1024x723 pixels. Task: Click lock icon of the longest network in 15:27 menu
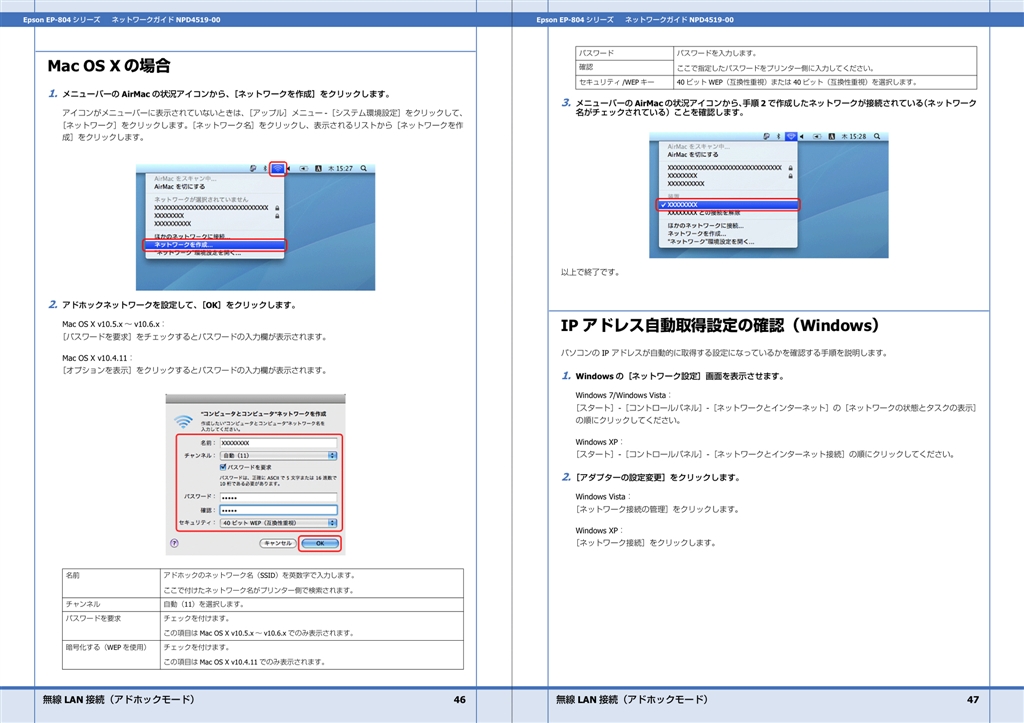277,208
